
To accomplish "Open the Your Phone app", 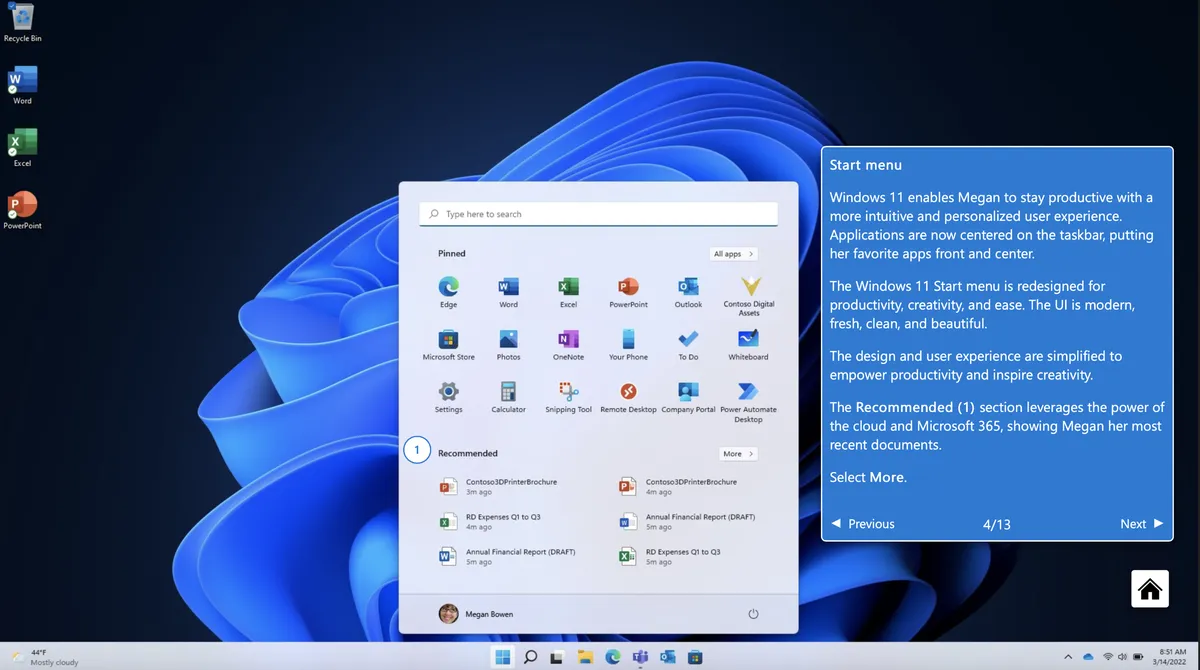I will click(x=628, y=344).
